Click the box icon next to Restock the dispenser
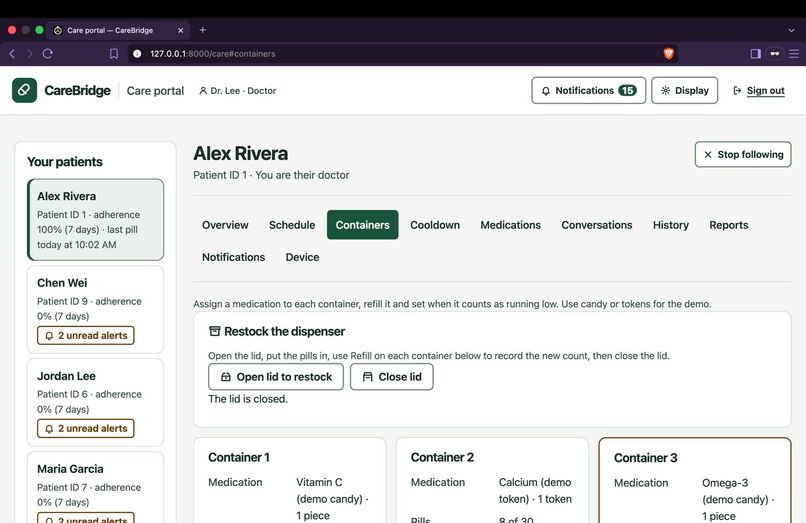 [214, 331]
